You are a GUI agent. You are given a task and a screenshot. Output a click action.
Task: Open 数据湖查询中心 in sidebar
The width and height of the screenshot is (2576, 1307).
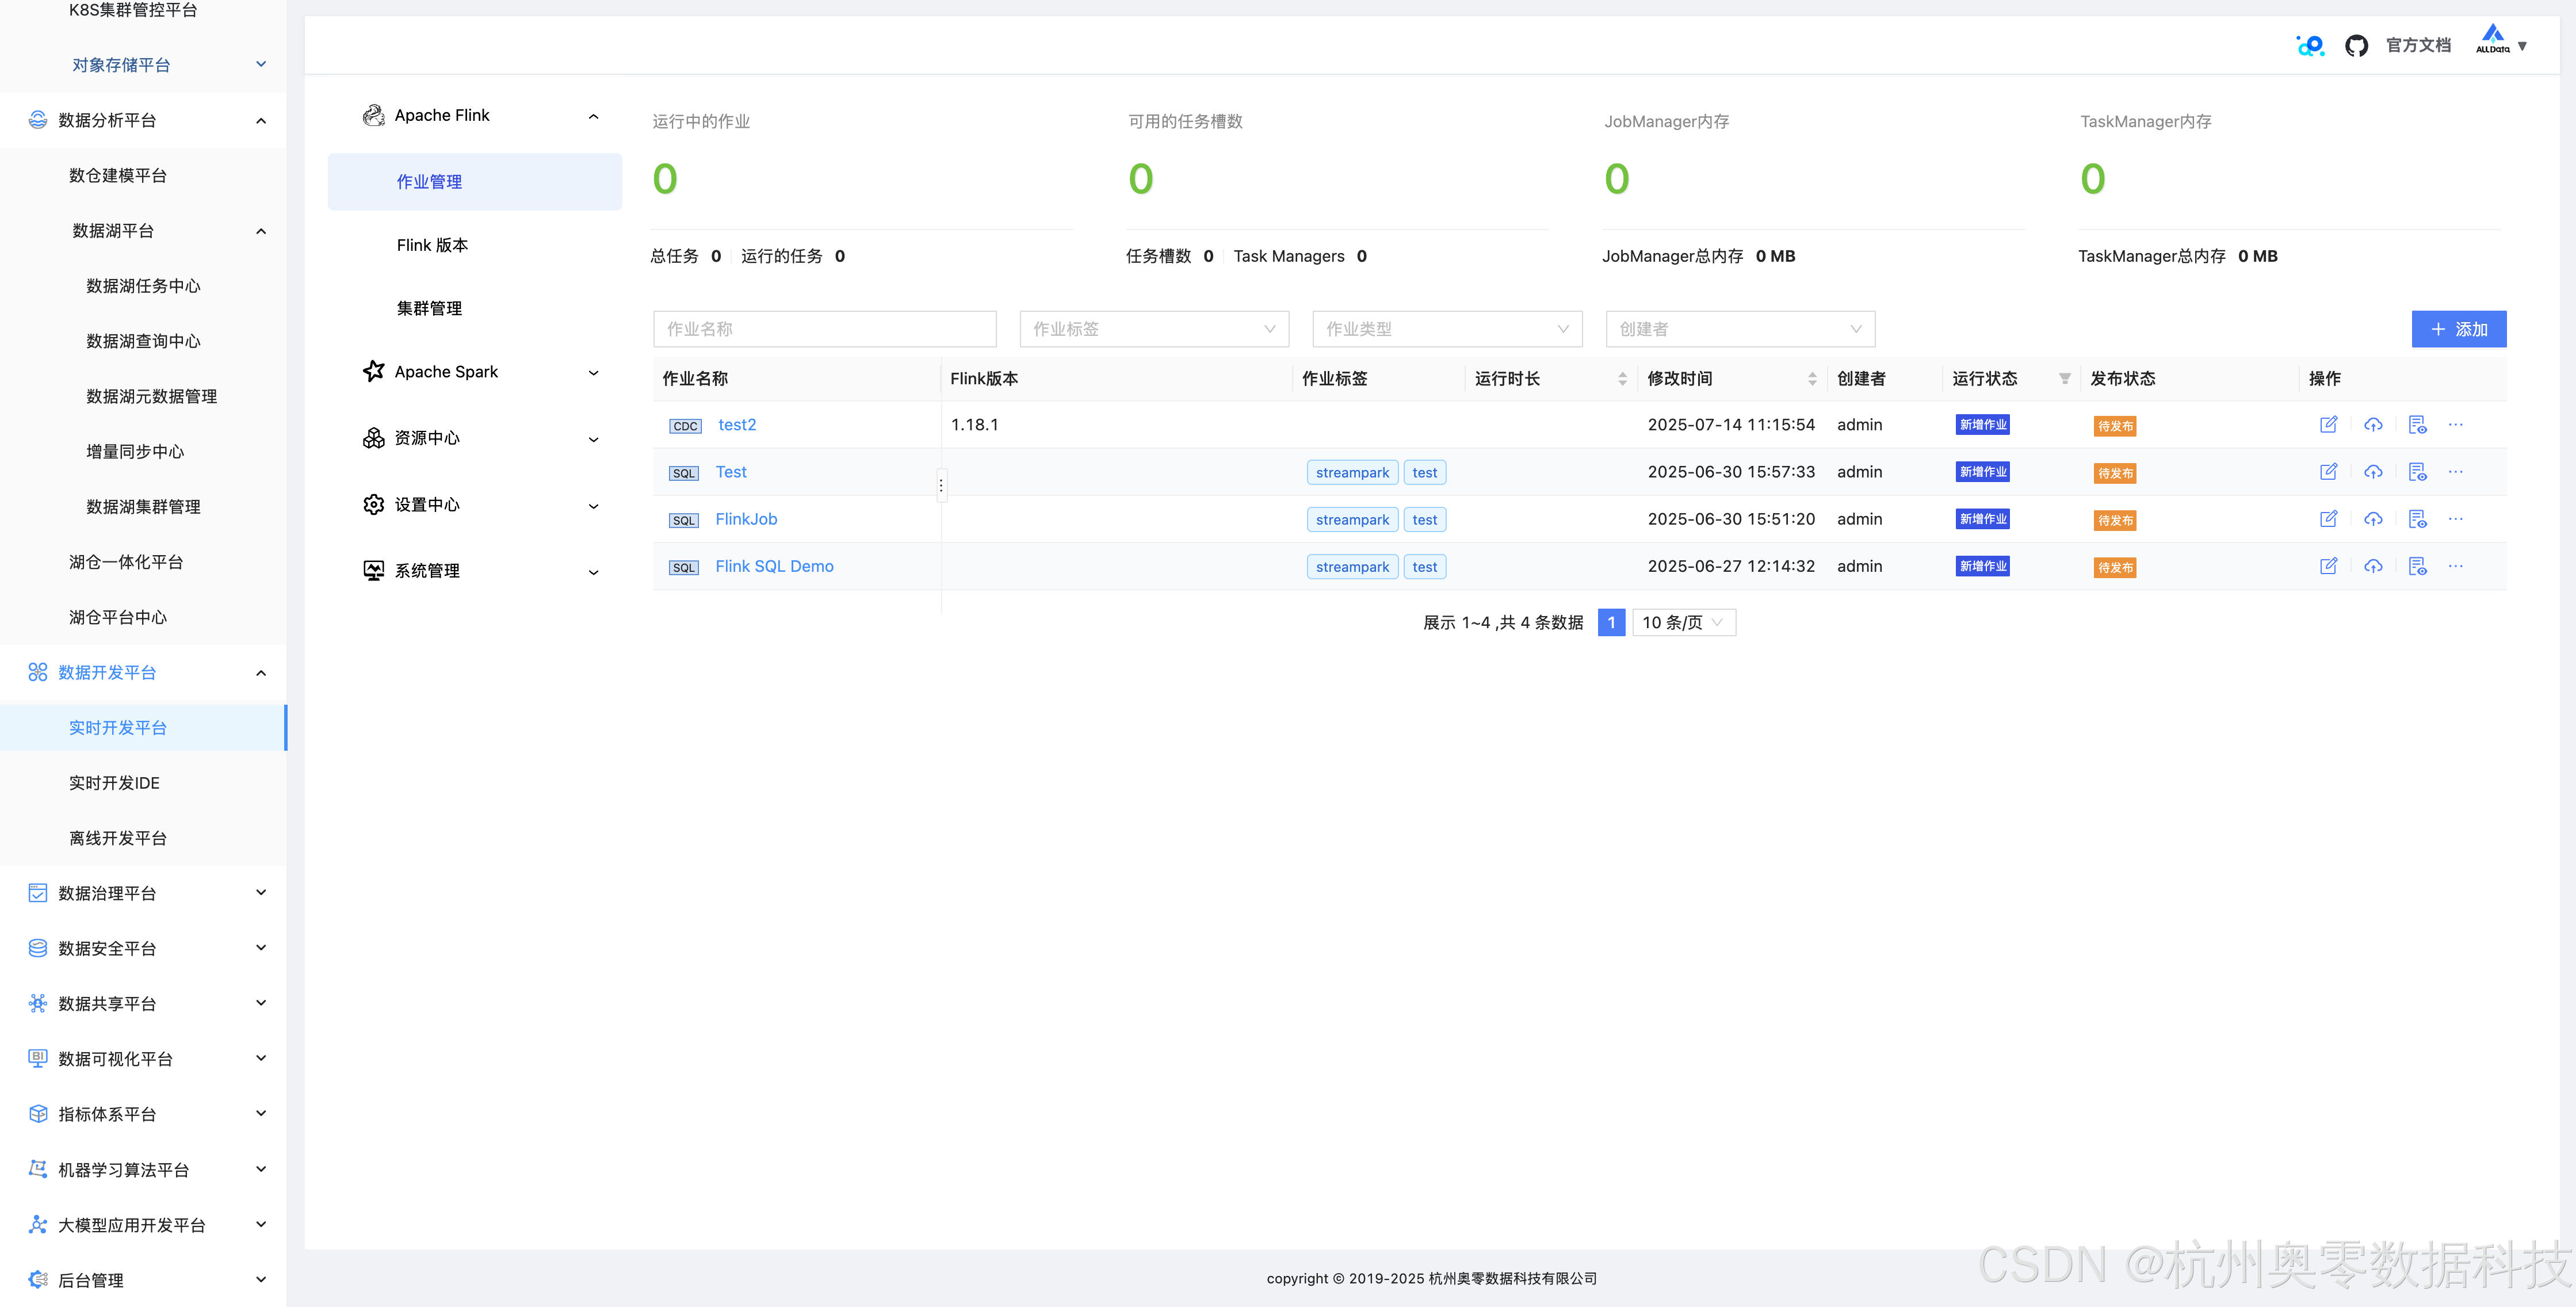[x=143, y=341]
